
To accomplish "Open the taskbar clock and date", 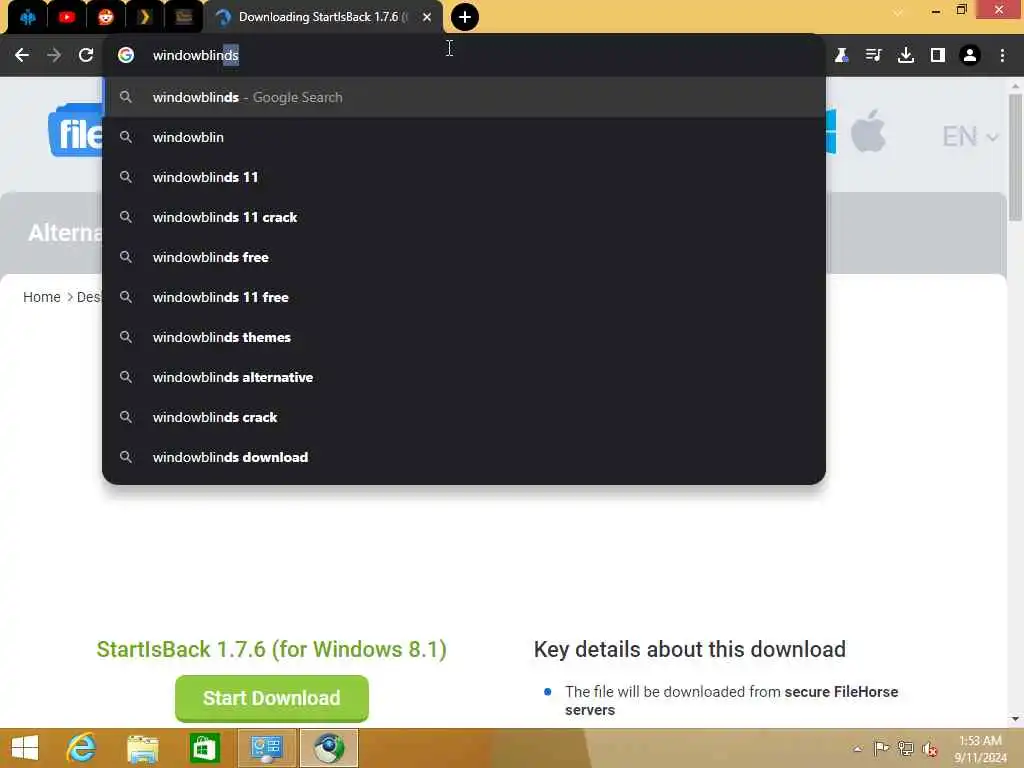I will point(980,749).
